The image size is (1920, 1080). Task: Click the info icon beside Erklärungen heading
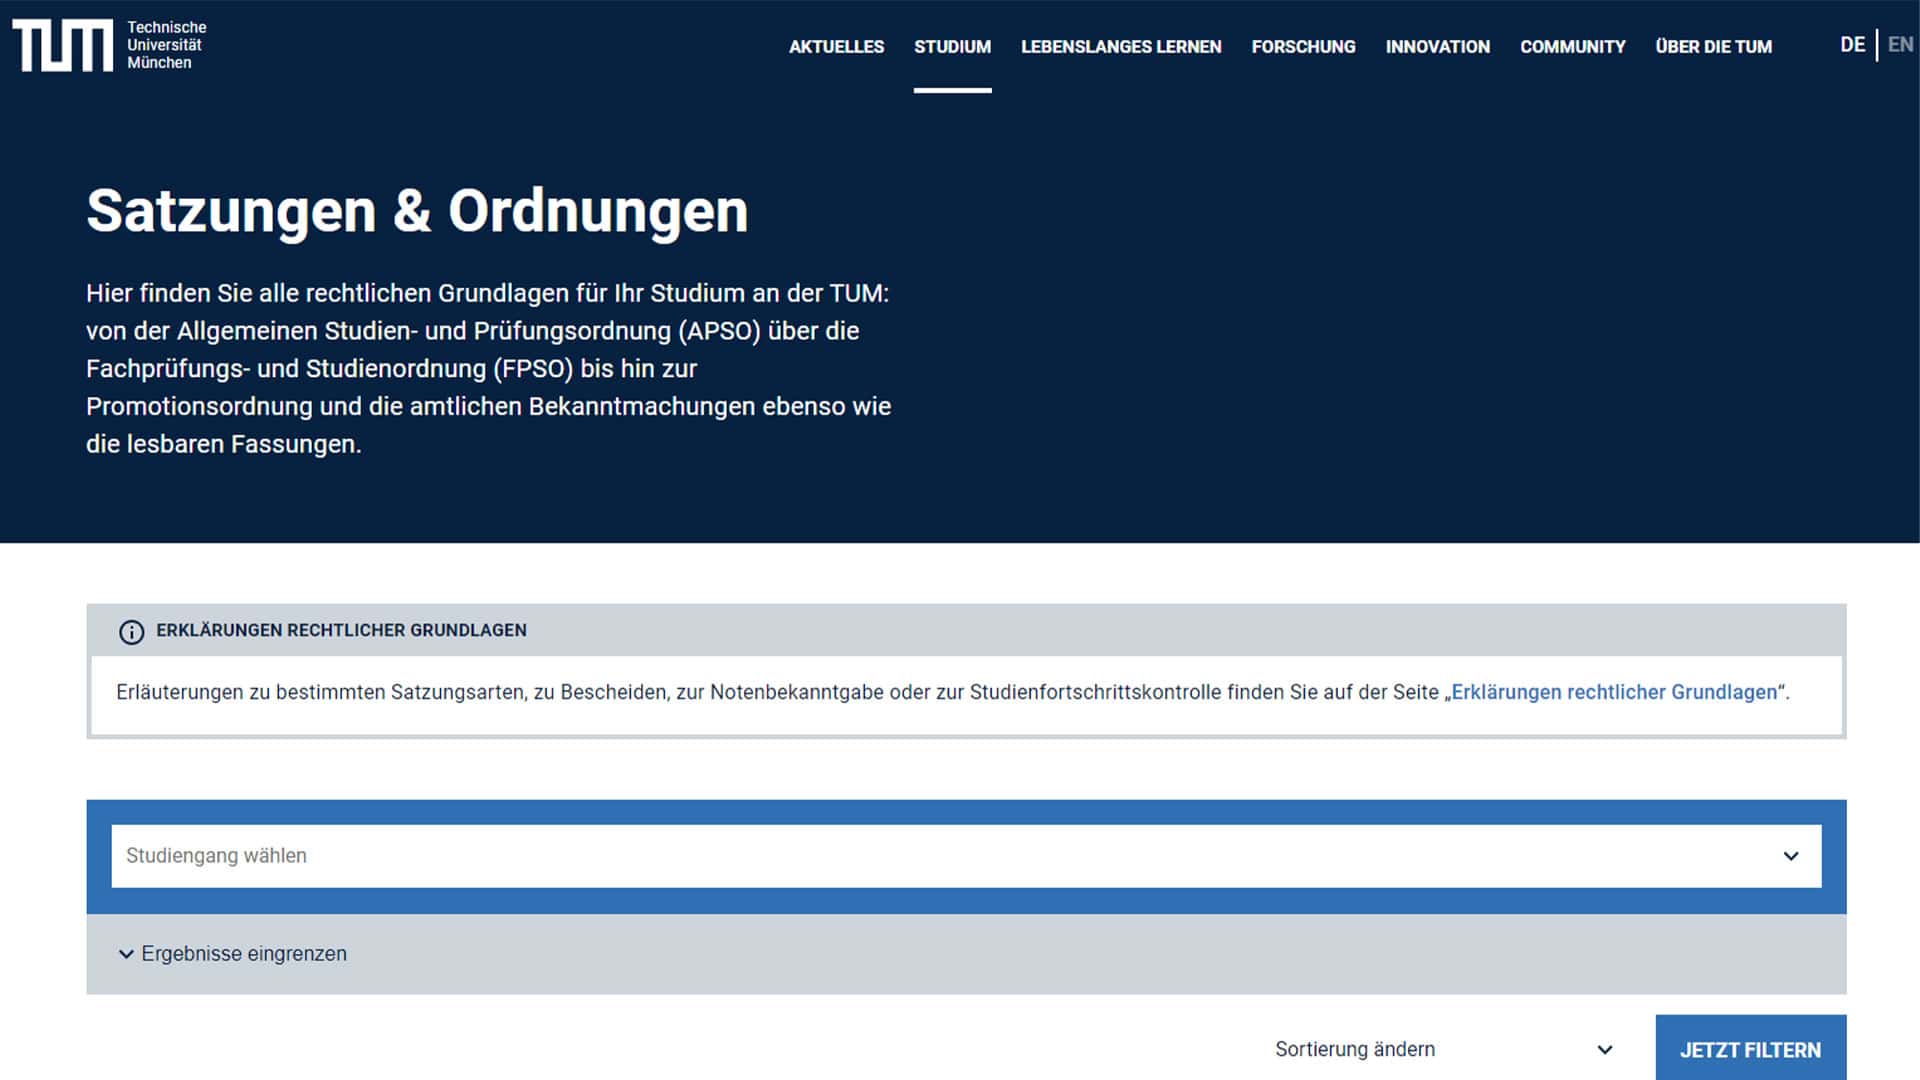point(131,632)
